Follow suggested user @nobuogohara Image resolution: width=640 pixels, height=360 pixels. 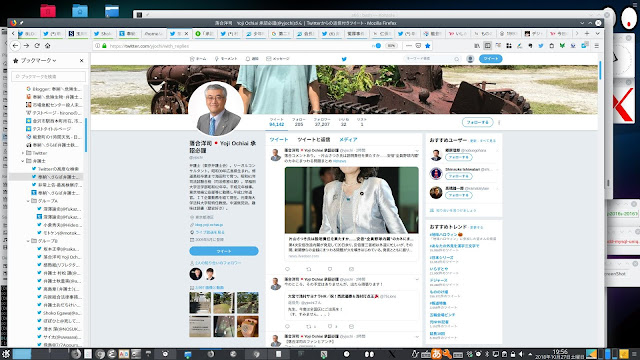(x=459, y=157)
